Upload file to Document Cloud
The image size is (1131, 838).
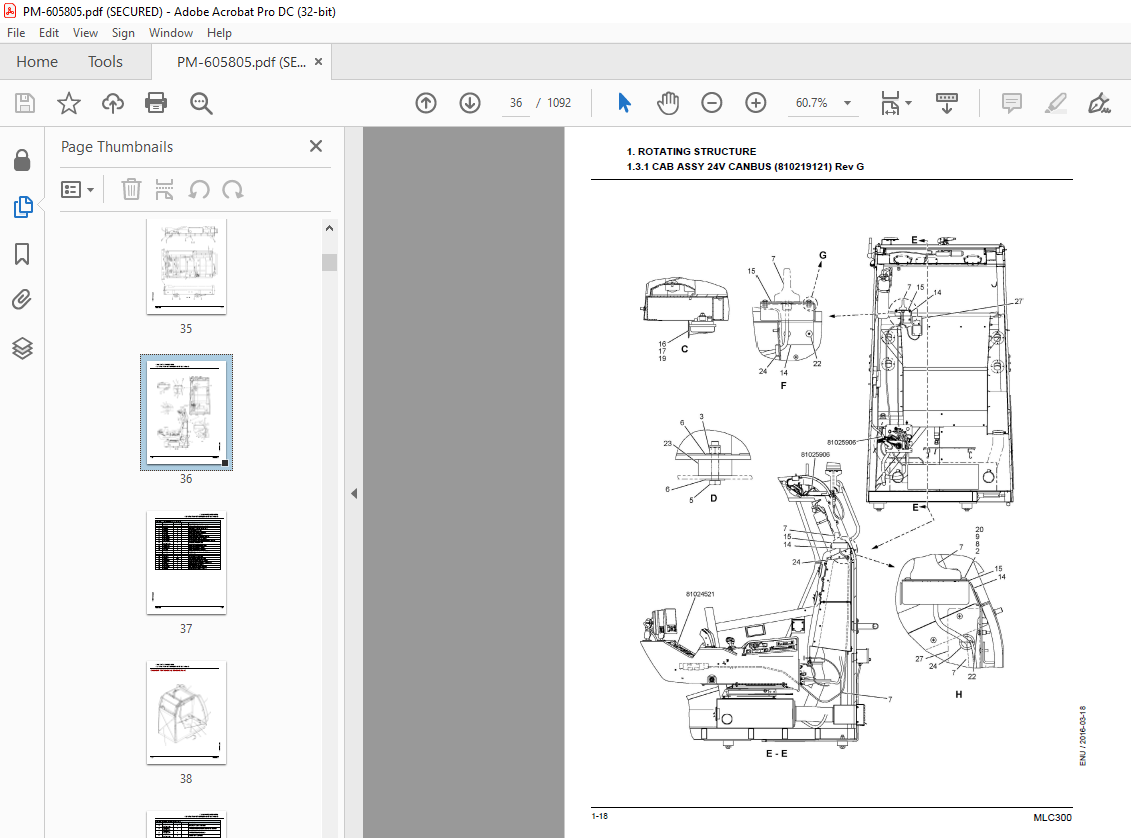(x=113, y=103)
